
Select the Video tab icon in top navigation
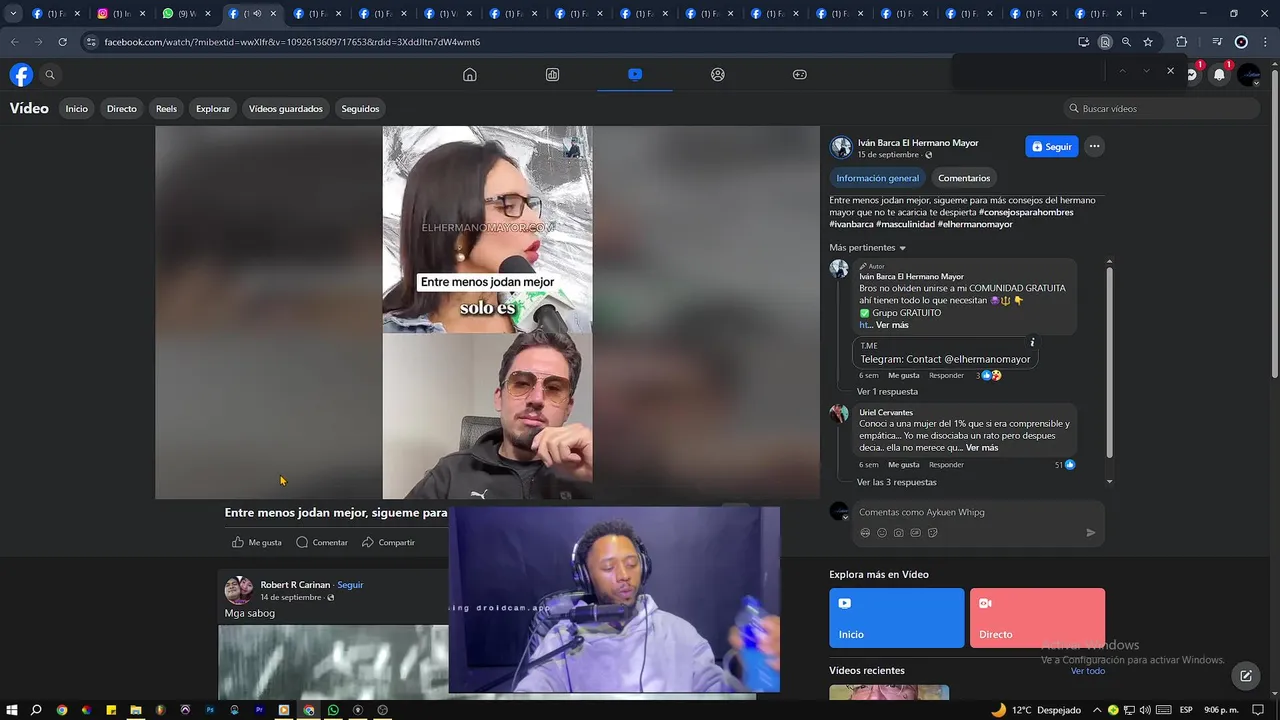[635, 75]
